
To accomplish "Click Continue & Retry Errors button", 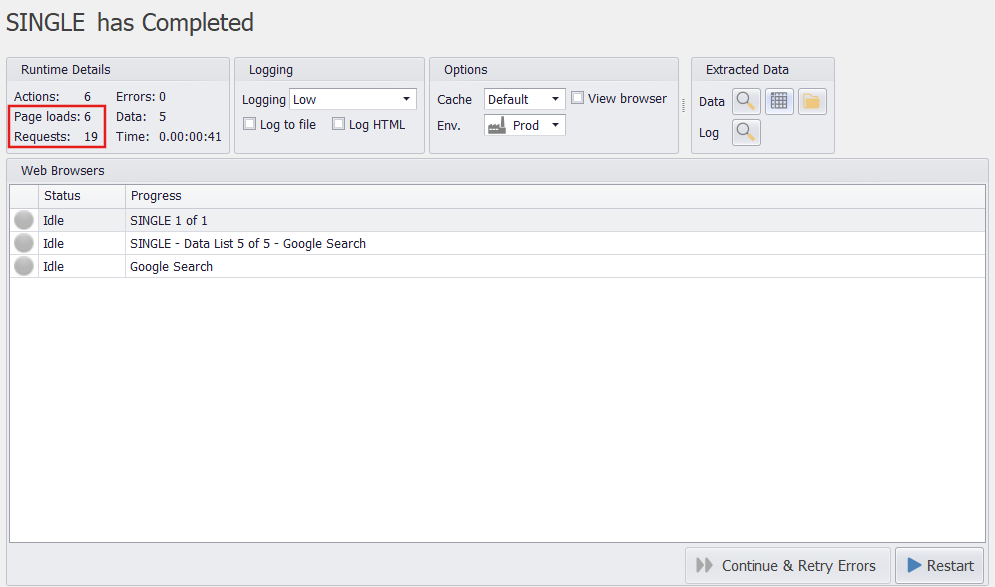I will (x=787, y=565).
